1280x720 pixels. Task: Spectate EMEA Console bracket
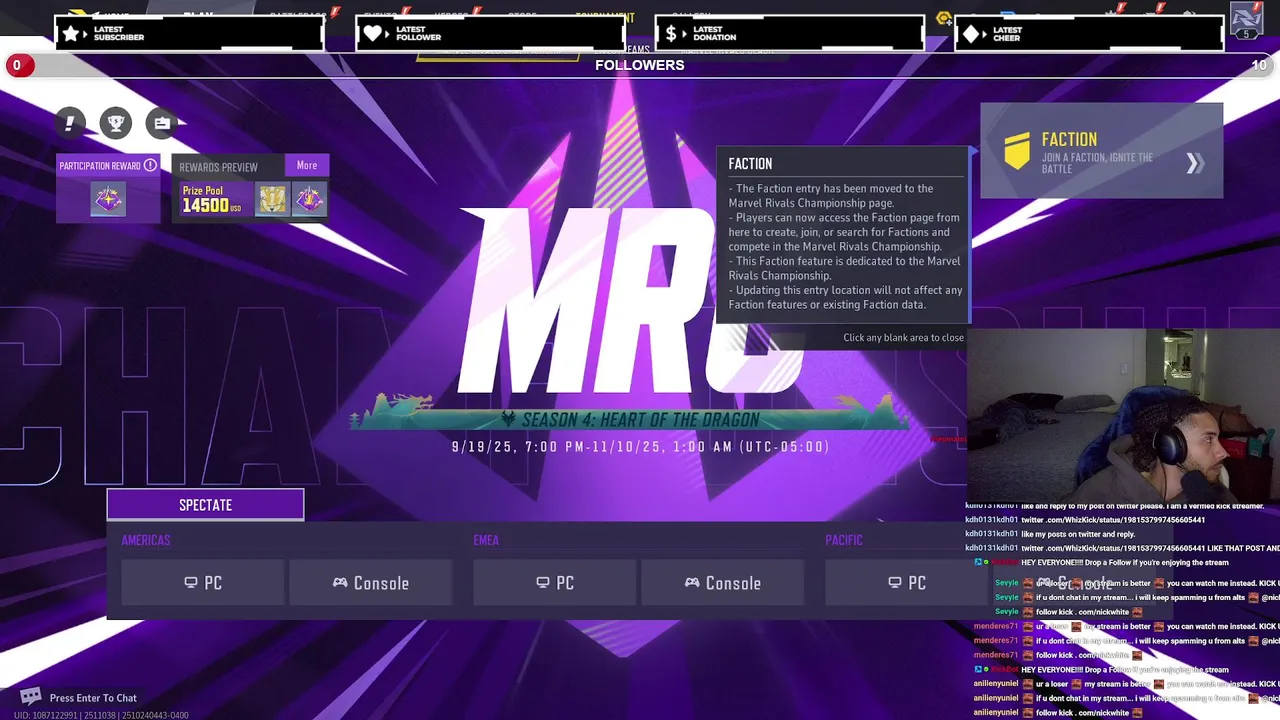pyautogui.click(x=722, y=583)
